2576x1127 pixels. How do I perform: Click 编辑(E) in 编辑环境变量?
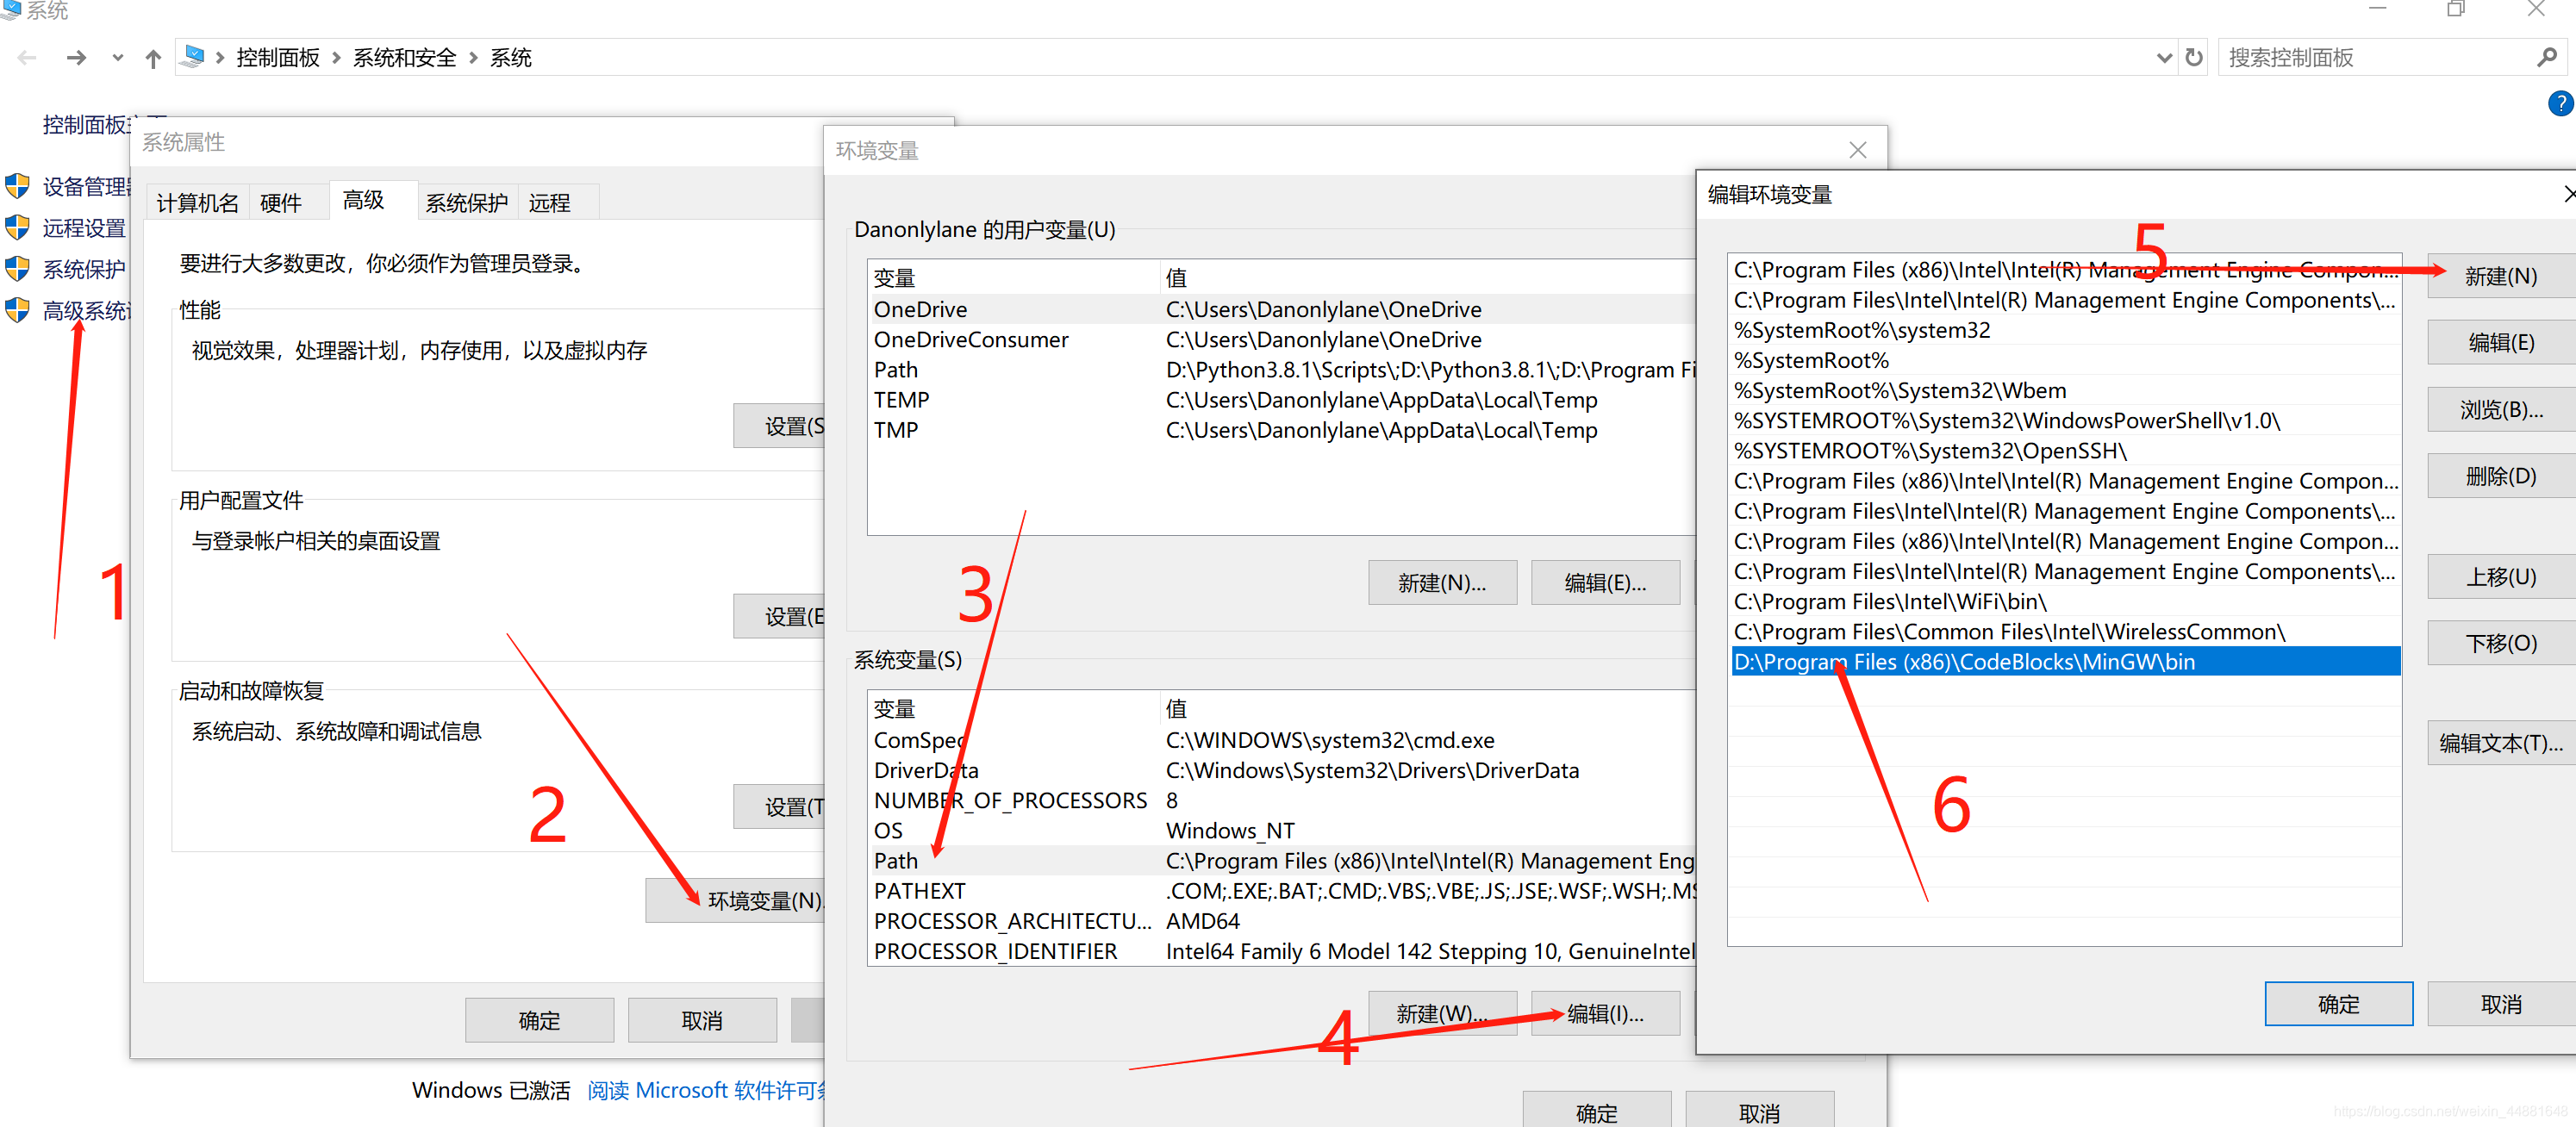2501,342
